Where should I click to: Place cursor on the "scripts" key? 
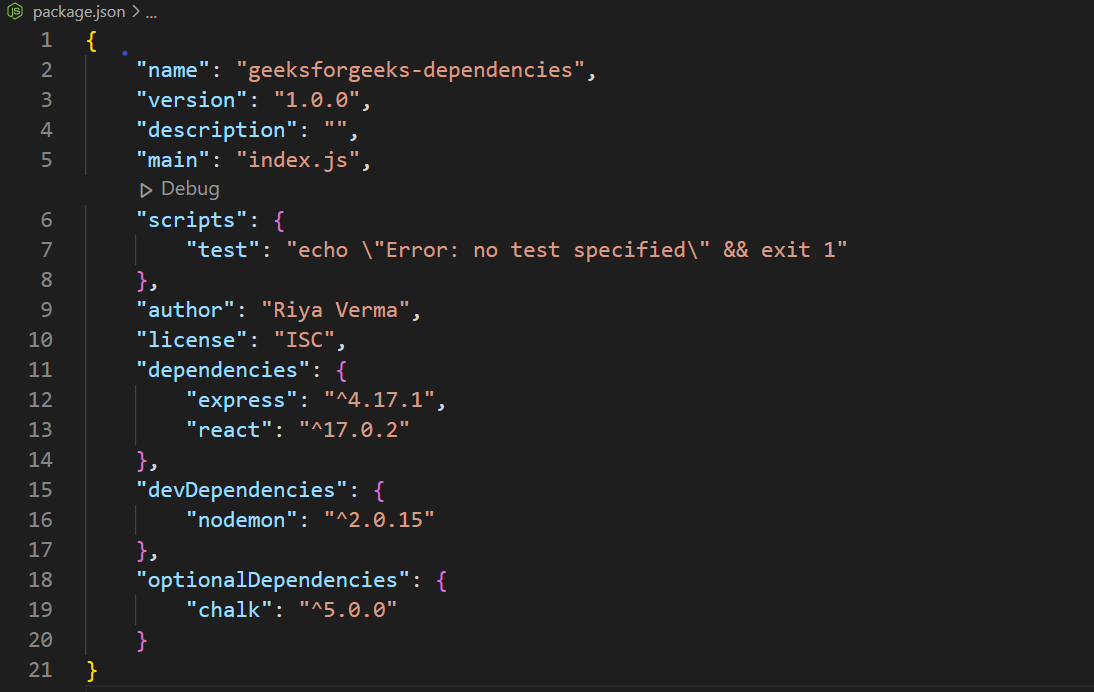coord(192,219)
